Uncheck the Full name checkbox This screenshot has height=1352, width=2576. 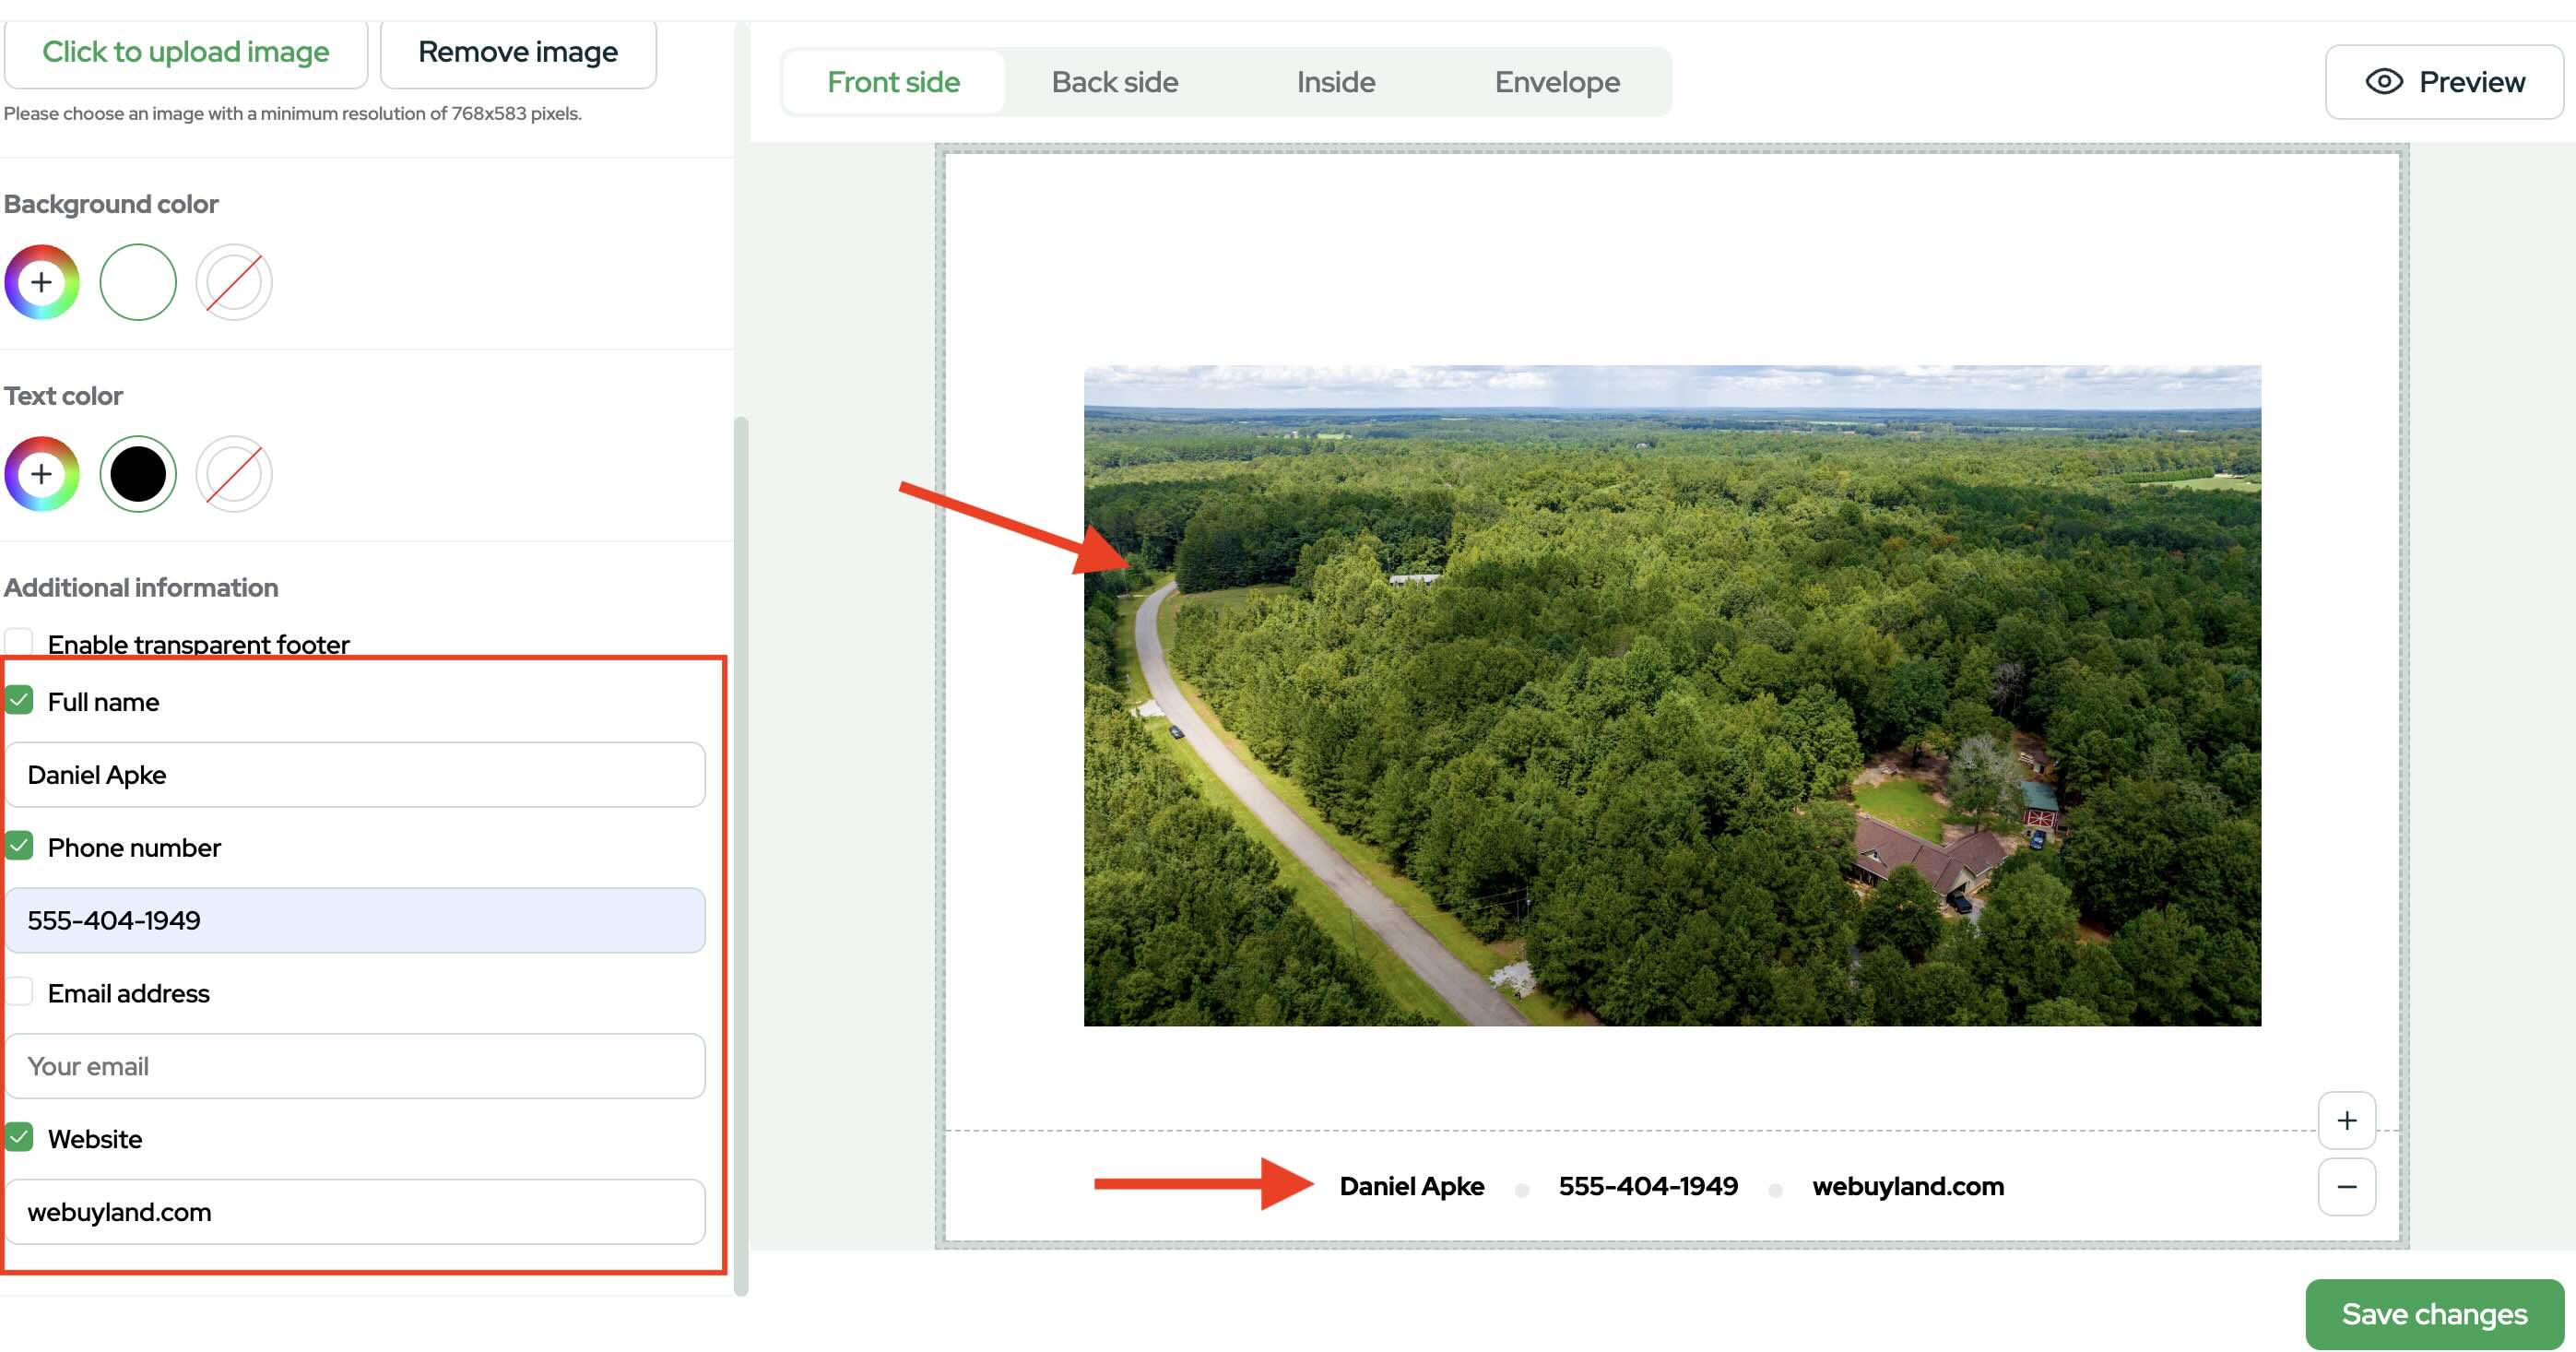19,700
